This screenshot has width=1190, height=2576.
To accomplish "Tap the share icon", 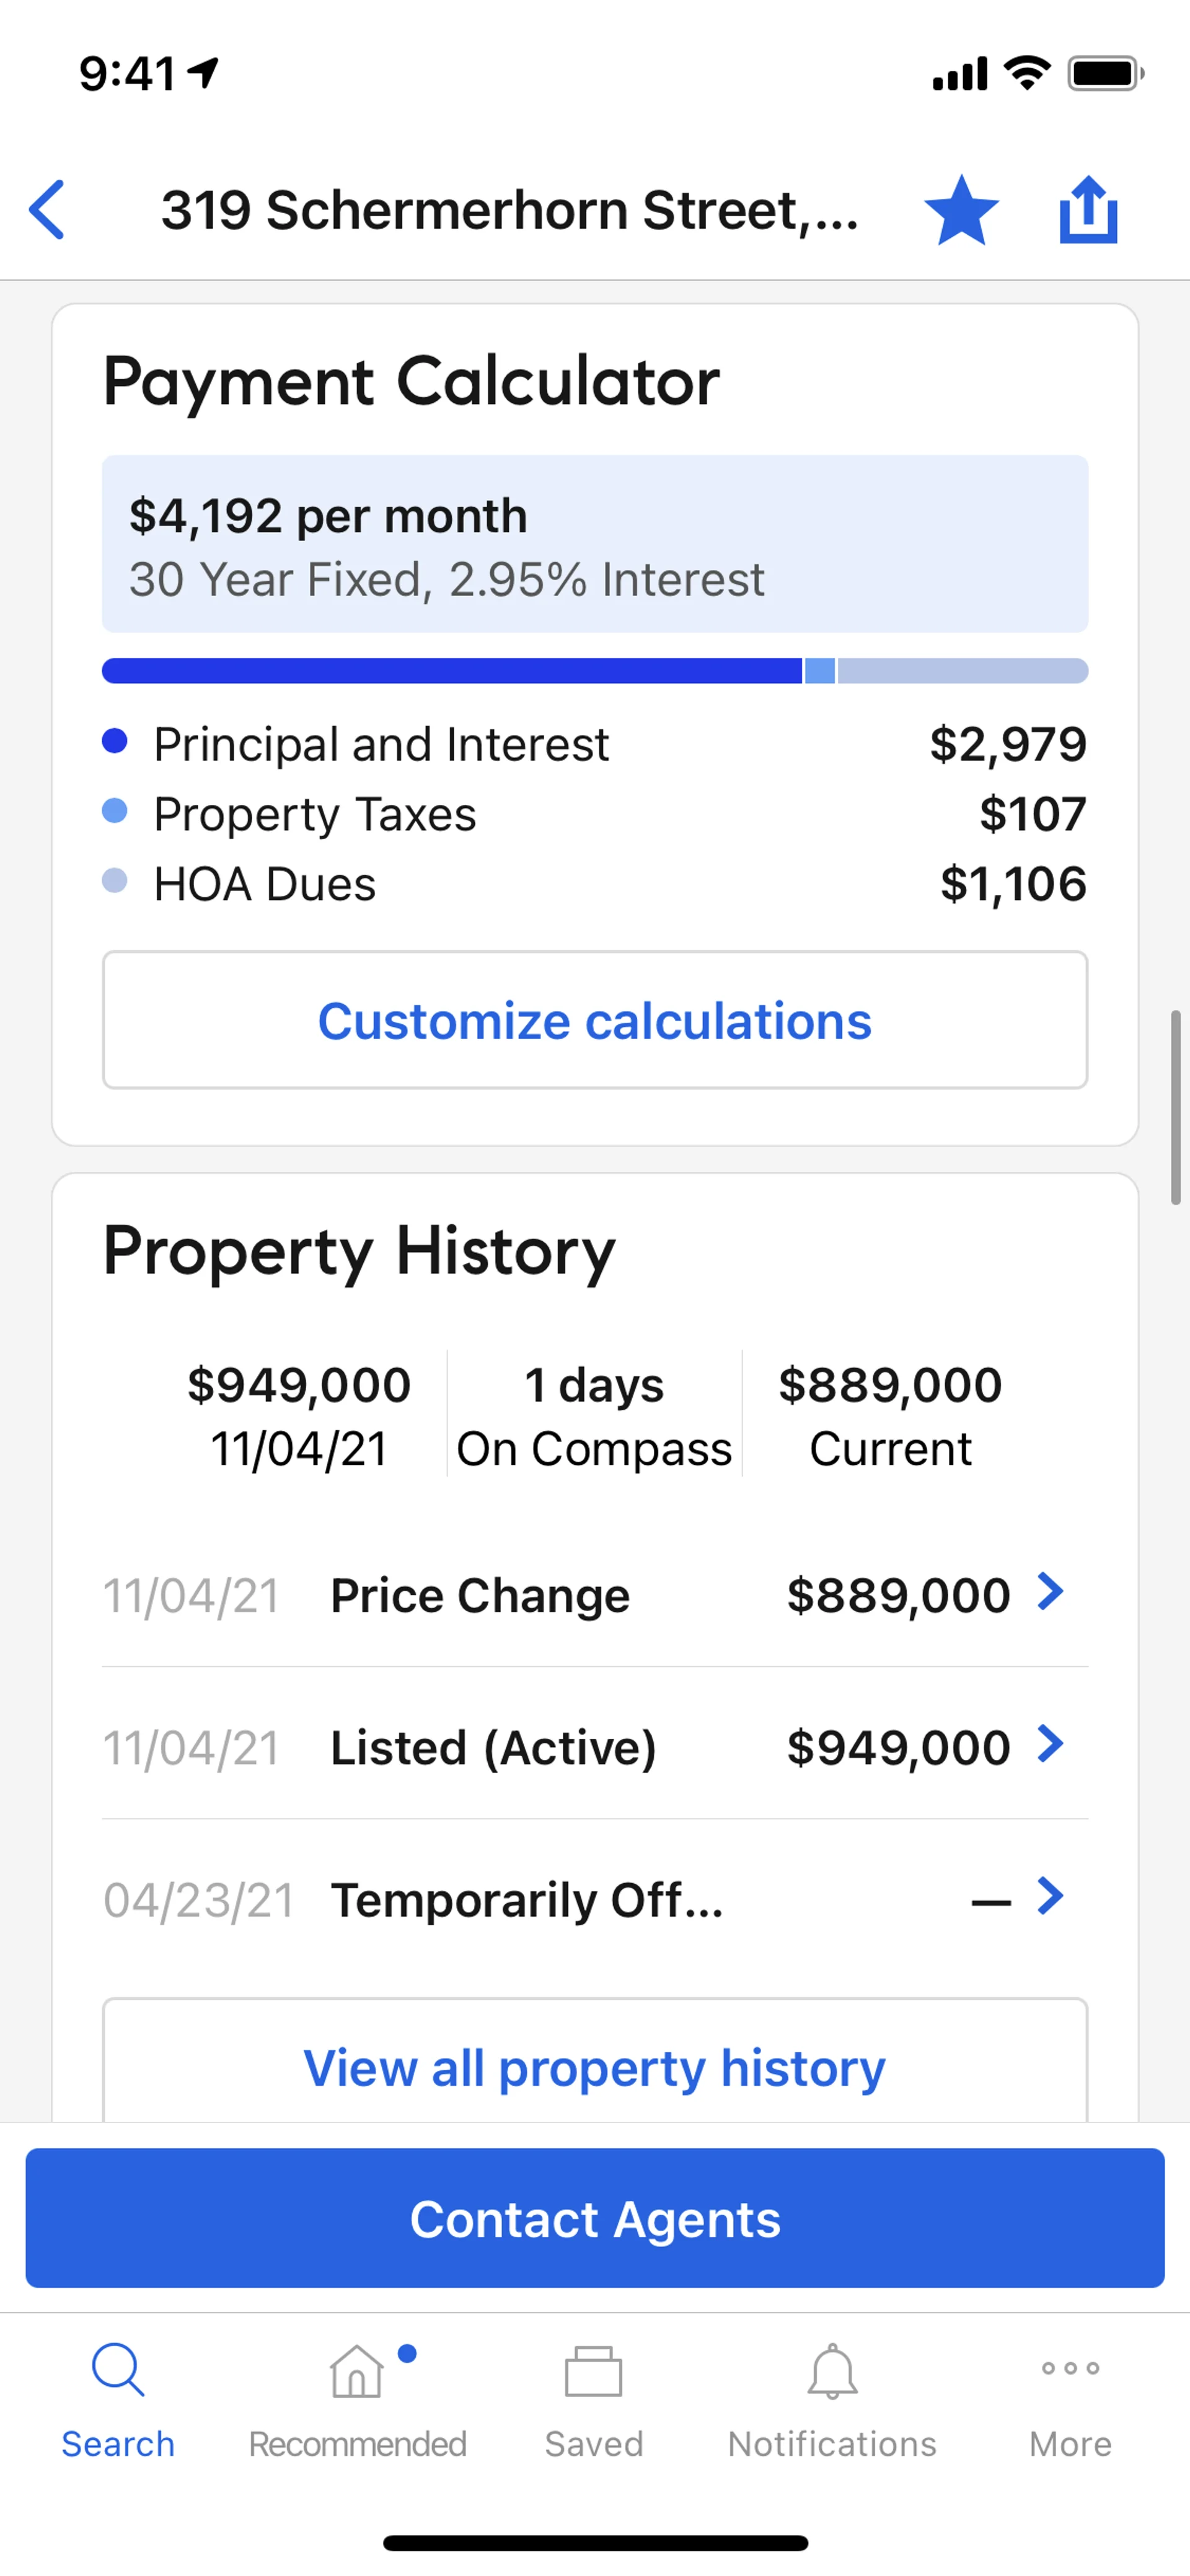I will coord(1088,210).
